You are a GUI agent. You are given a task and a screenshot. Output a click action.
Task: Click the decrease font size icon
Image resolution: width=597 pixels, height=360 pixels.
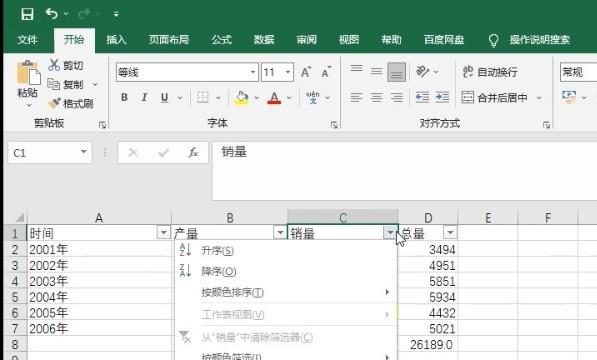coord(326,72)
